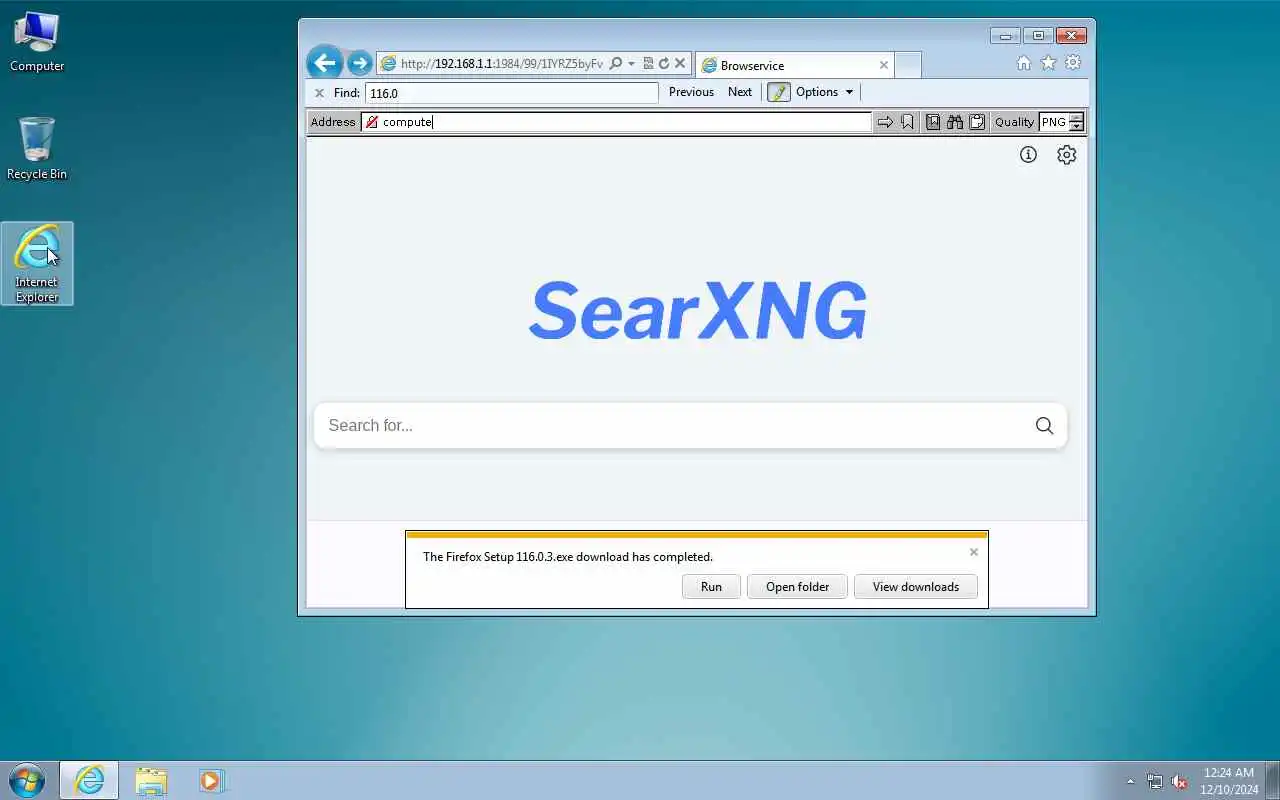The width and height of the screenshot is (1280, 800).
Task: Minimize the Internet Explorer window
Action: [x=1005, y=35]
